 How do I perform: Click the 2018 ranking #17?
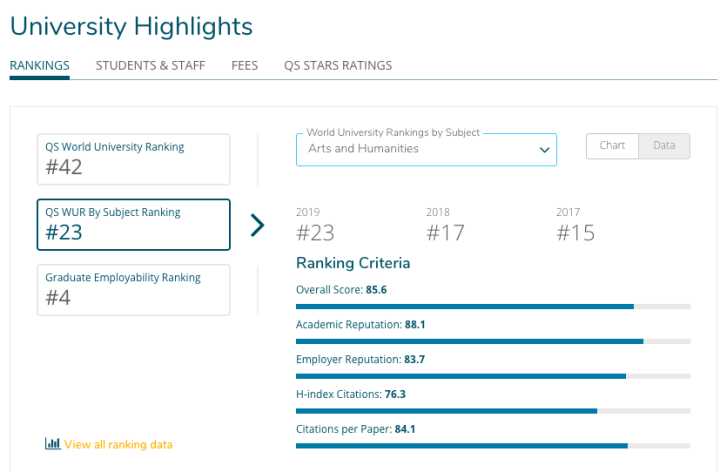pos(445,232)
